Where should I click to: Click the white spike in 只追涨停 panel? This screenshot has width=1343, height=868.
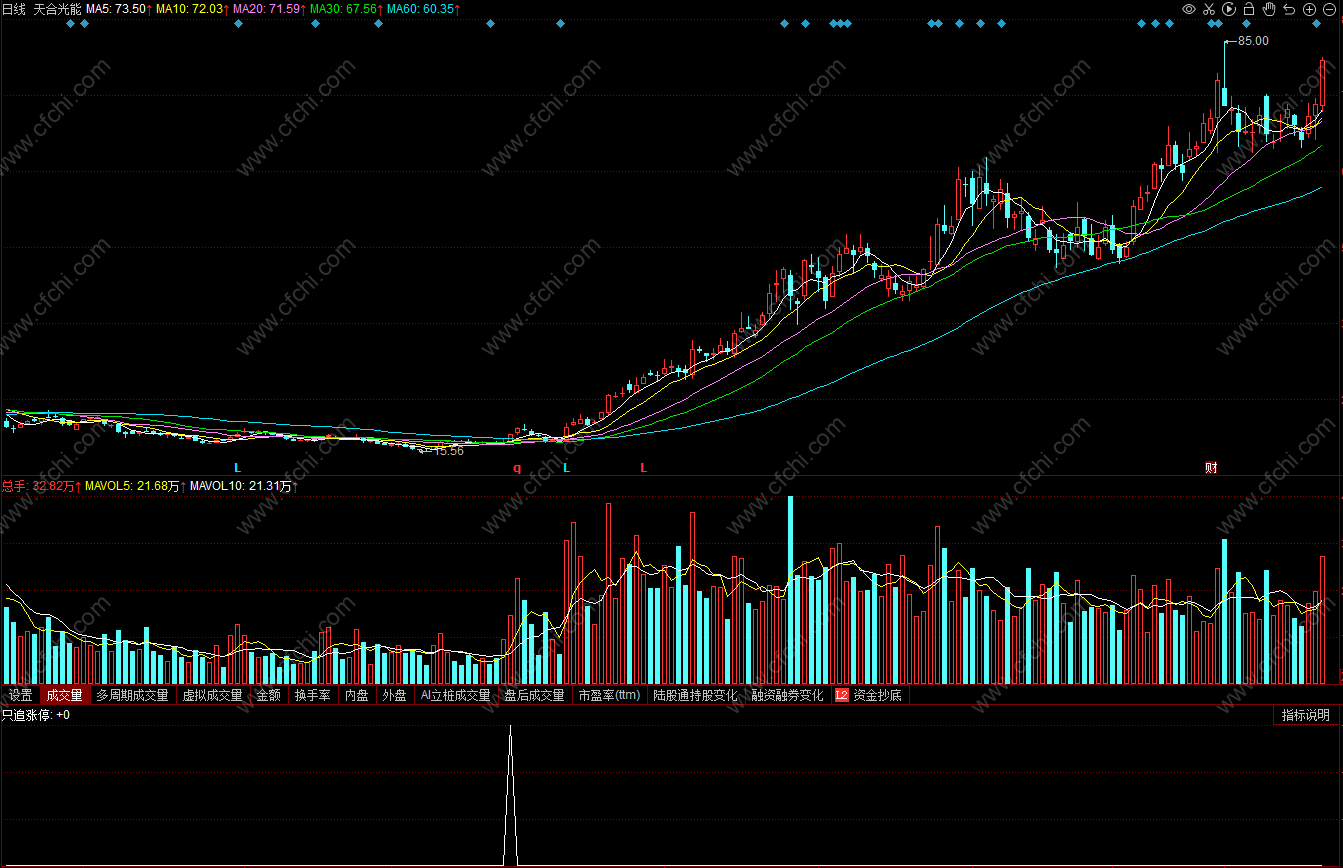511,795
